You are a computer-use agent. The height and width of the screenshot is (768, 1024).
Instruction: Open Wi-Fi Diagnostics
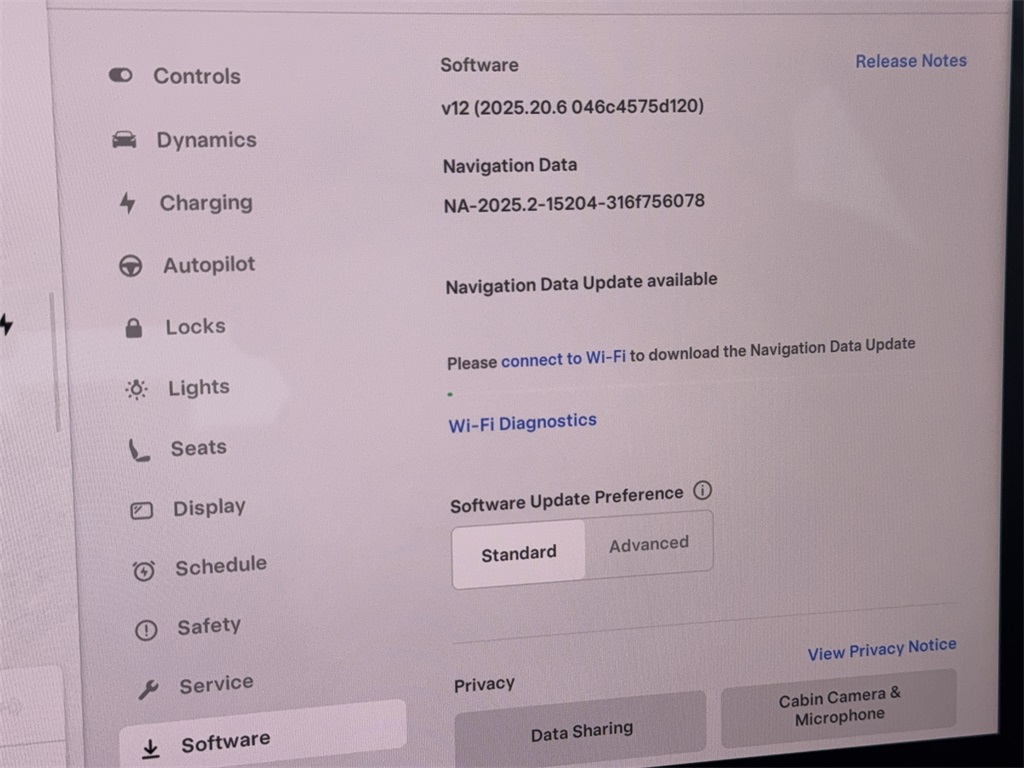tap(522, 423)
